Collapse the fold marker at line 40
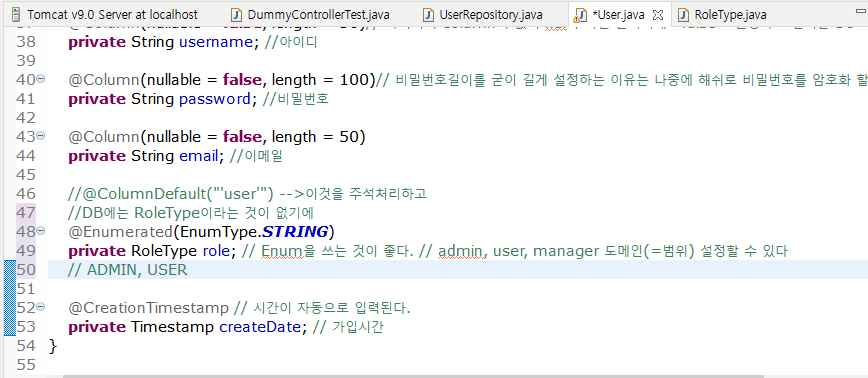The width and height of the screenshot is (868, 378). 40,80
